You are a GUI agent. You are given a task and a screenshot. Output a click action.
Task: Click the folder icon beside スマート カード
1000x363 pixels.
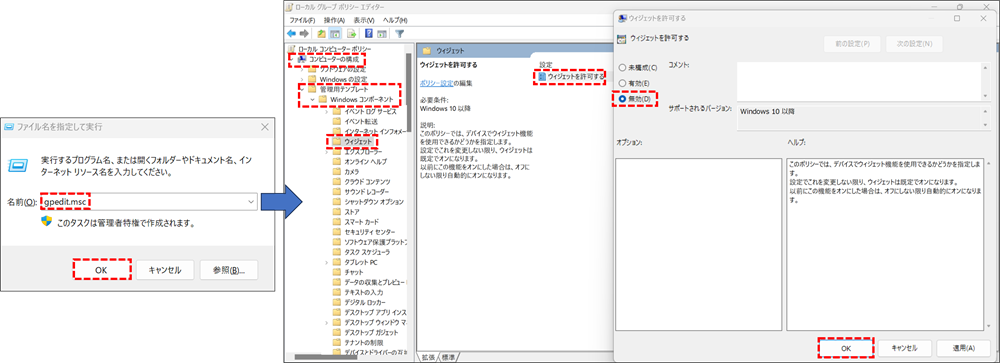pos(337,221)
